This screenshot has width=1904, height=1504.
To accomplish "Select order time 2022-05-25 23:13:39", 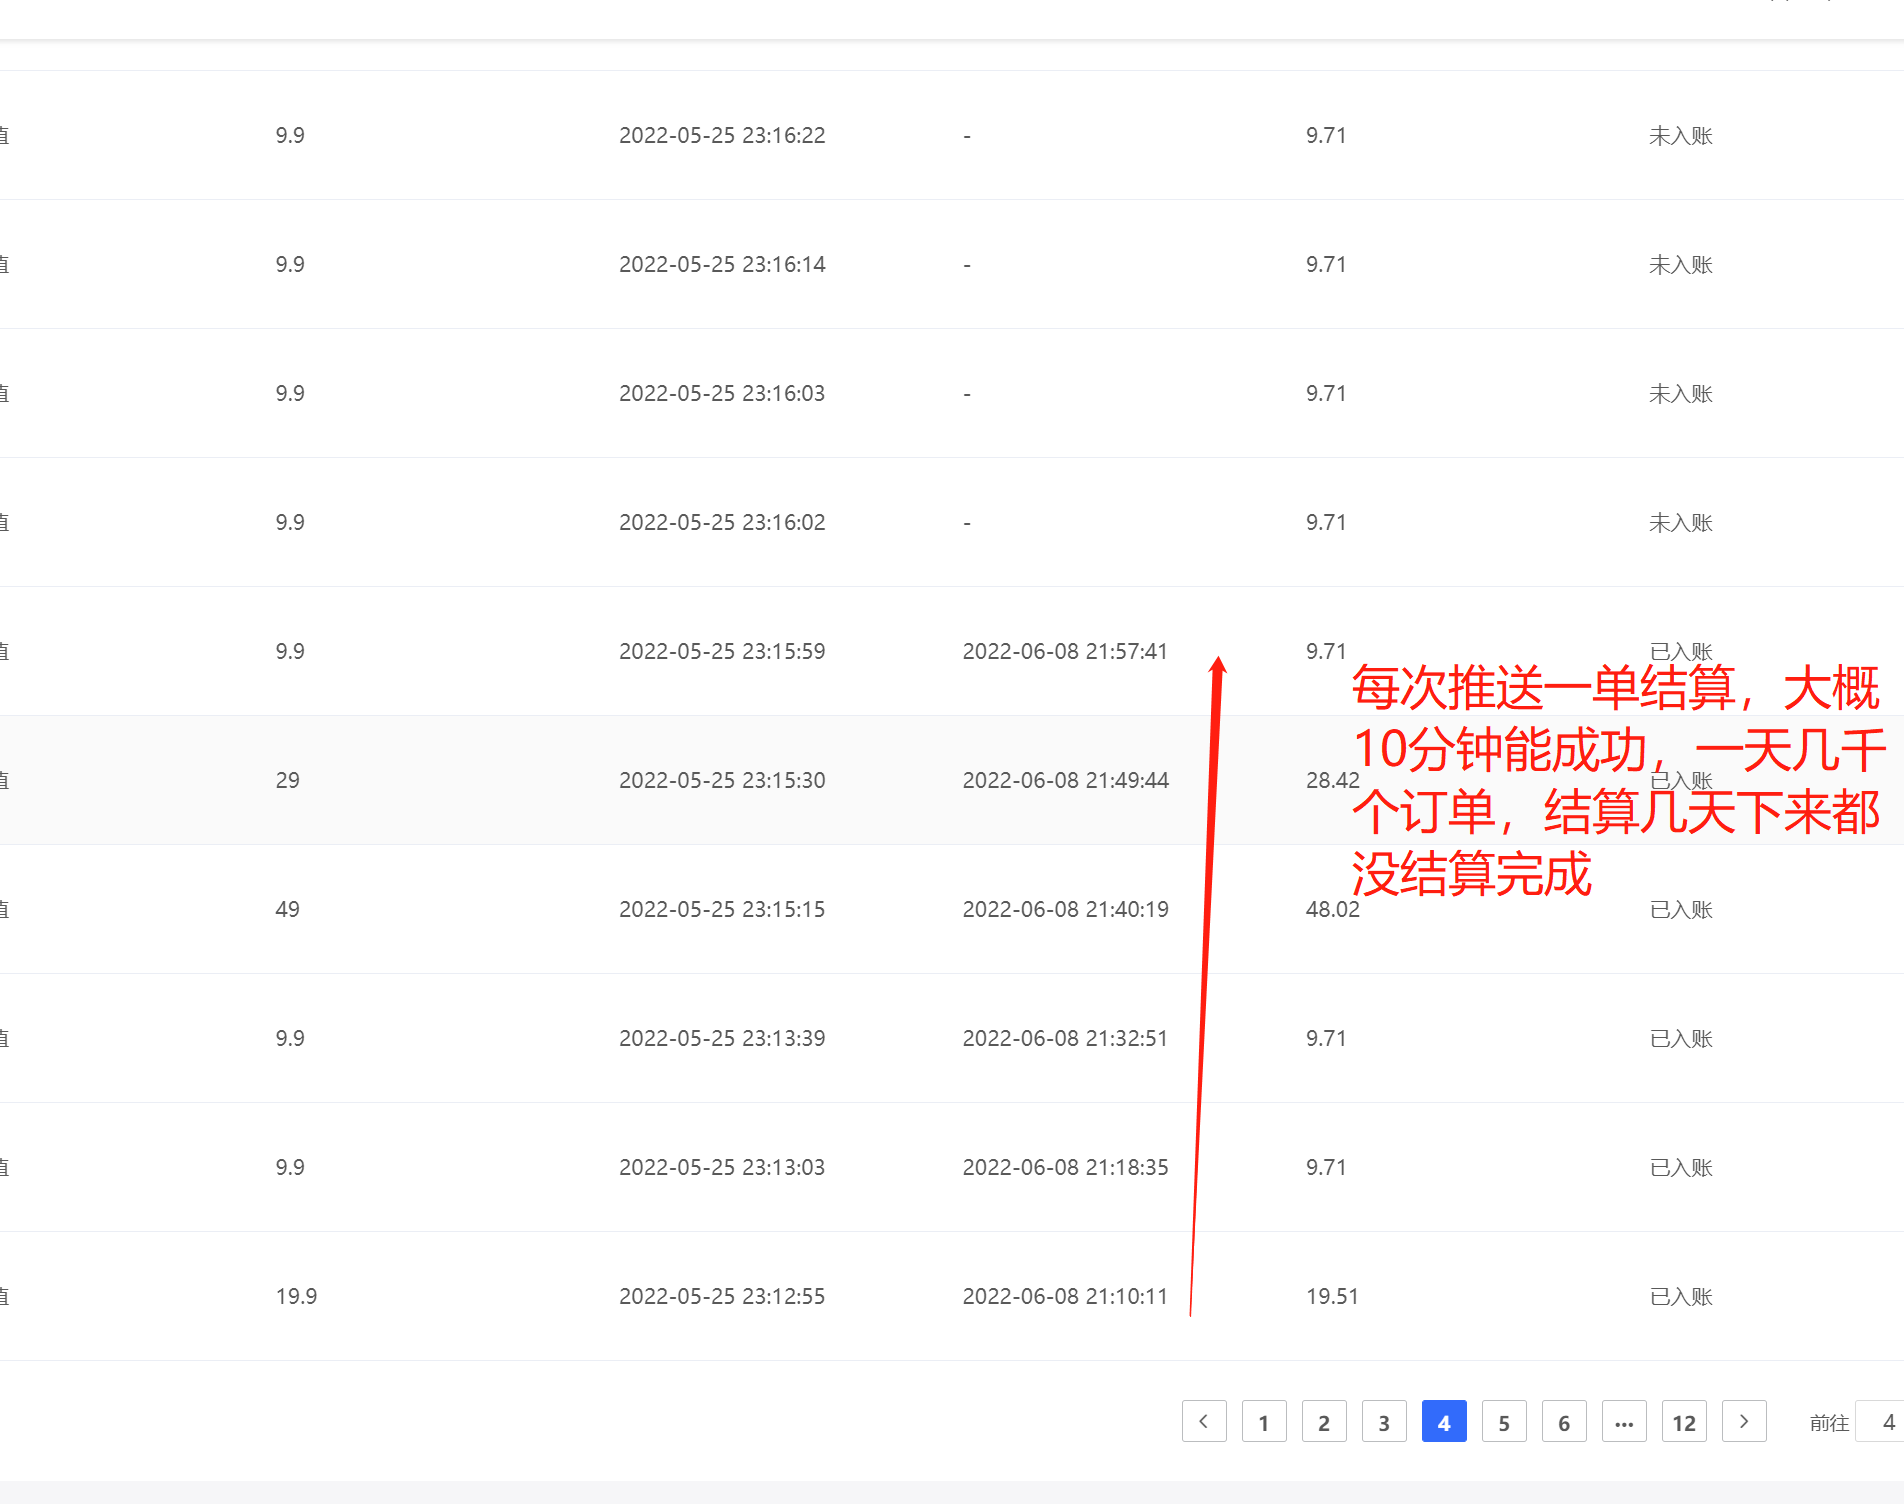I will click(x=722, y=1038).
